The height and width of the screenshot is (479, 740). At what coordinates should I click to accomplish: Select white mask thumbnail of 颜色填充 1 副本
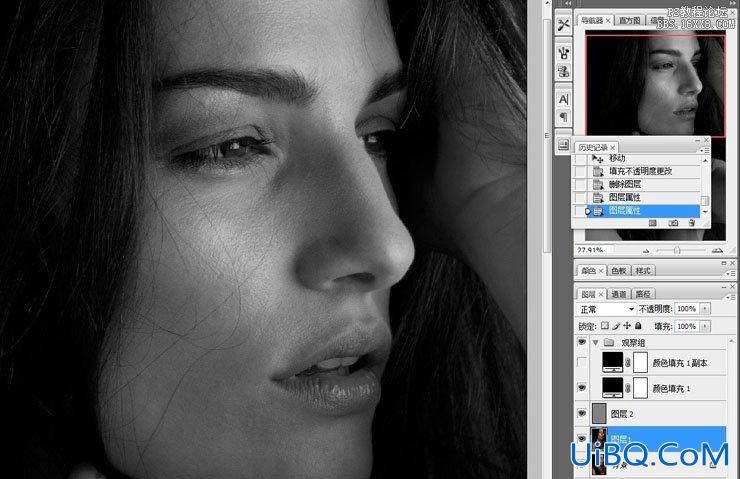pos(640,362)
